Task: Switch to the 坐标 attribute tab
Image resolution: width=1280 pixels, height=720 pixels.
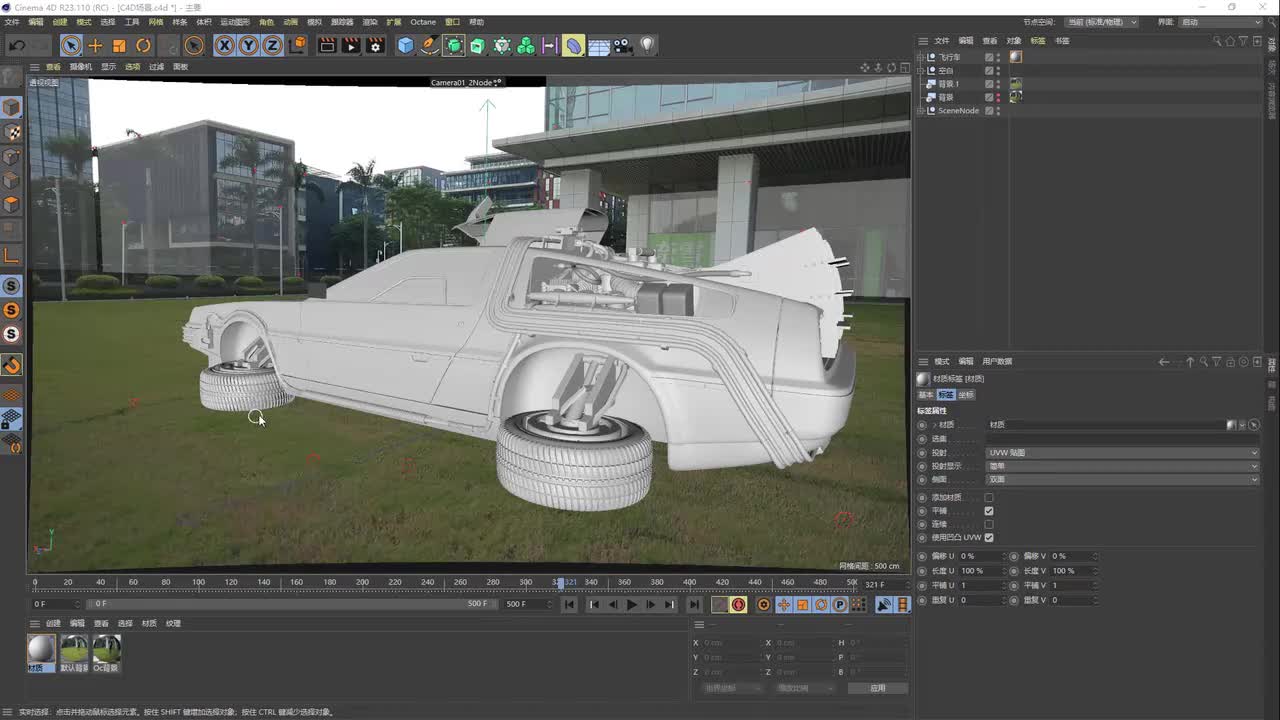Action: click(965, 395)
